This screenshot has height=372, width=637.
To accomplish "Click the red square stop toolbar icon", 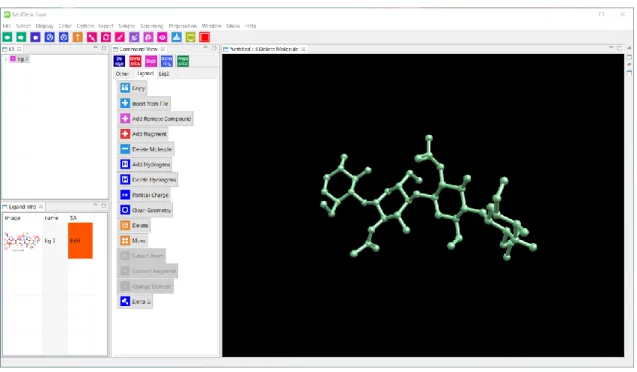I will click(204, 37).
